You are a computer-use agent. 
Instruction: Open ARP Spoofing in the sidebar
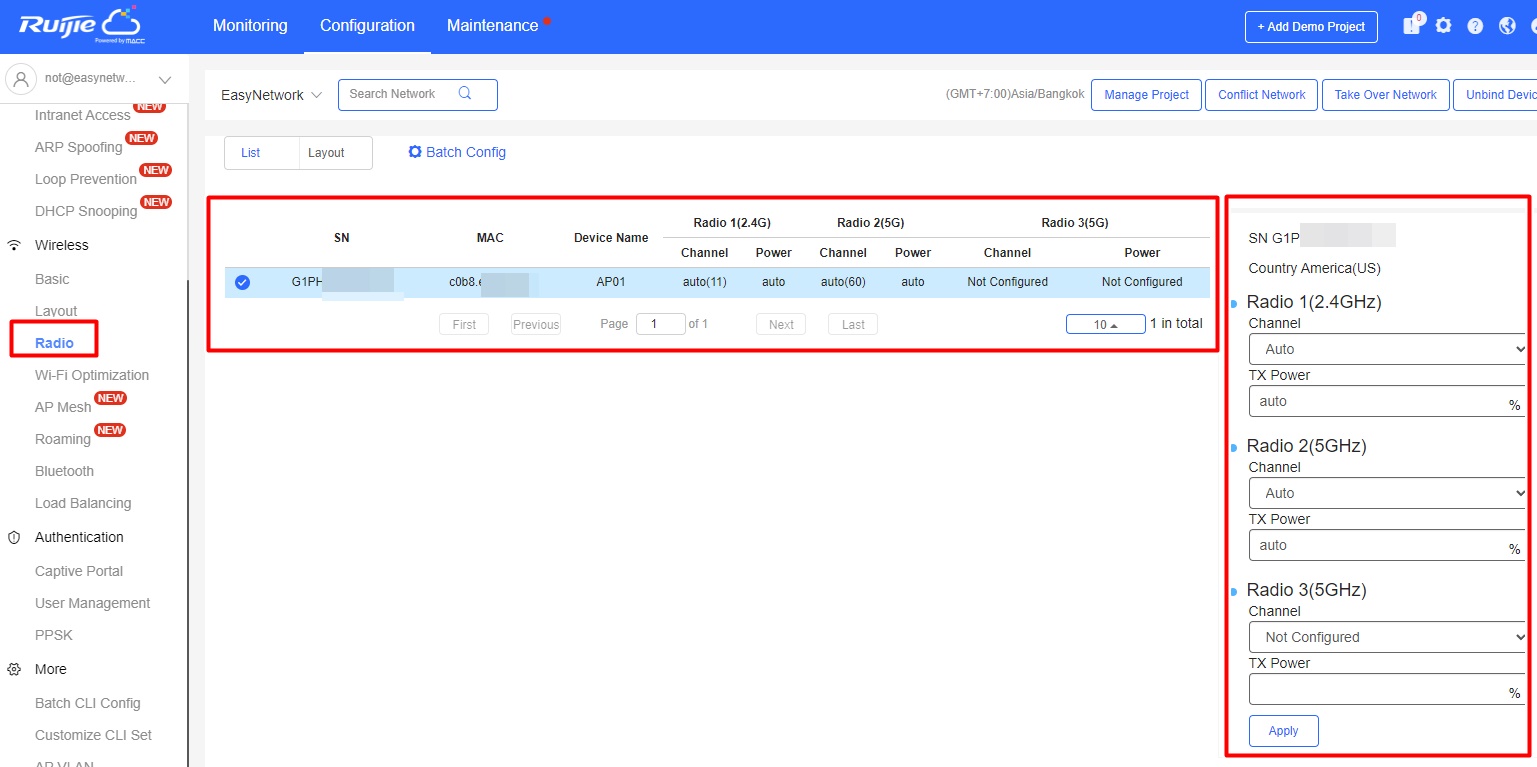tap(79, 147)
